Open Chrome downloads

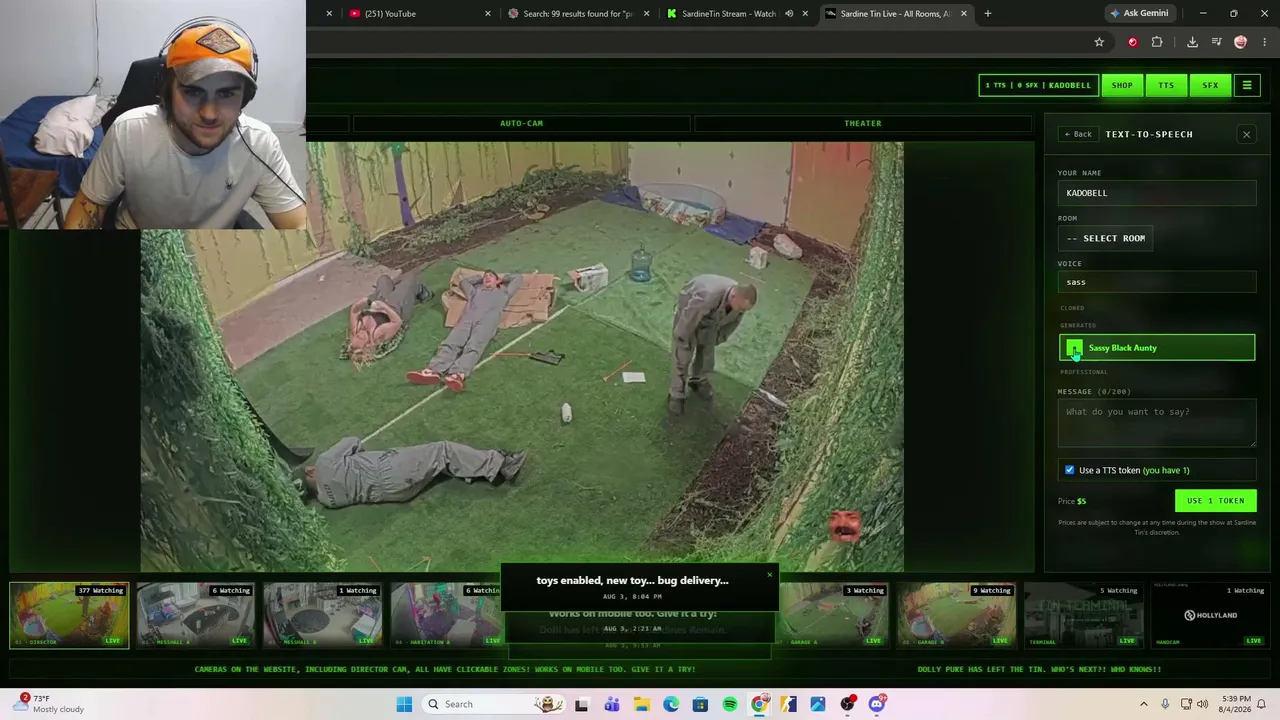tap(1192, 42)
